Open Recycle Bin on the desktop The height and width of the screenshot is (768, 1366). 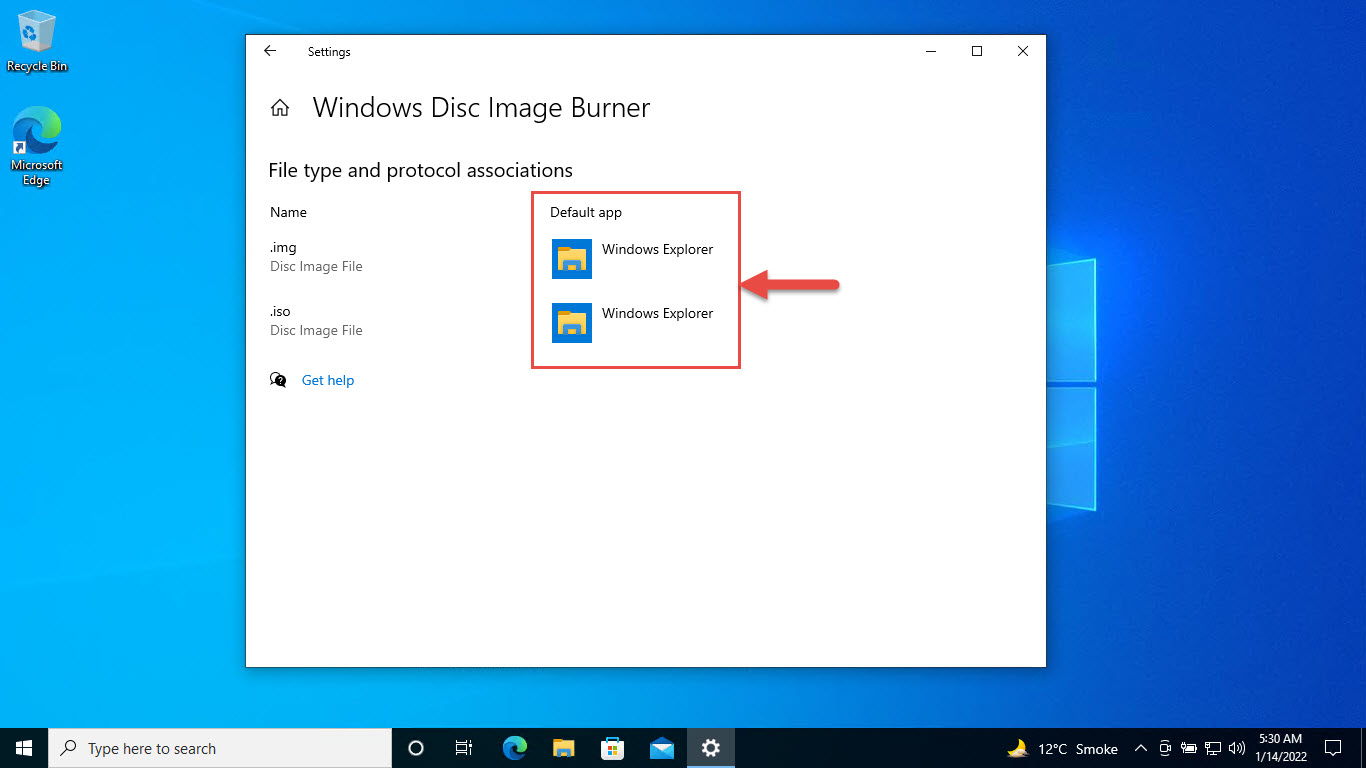pyautogui.click(x=37, y=42)
